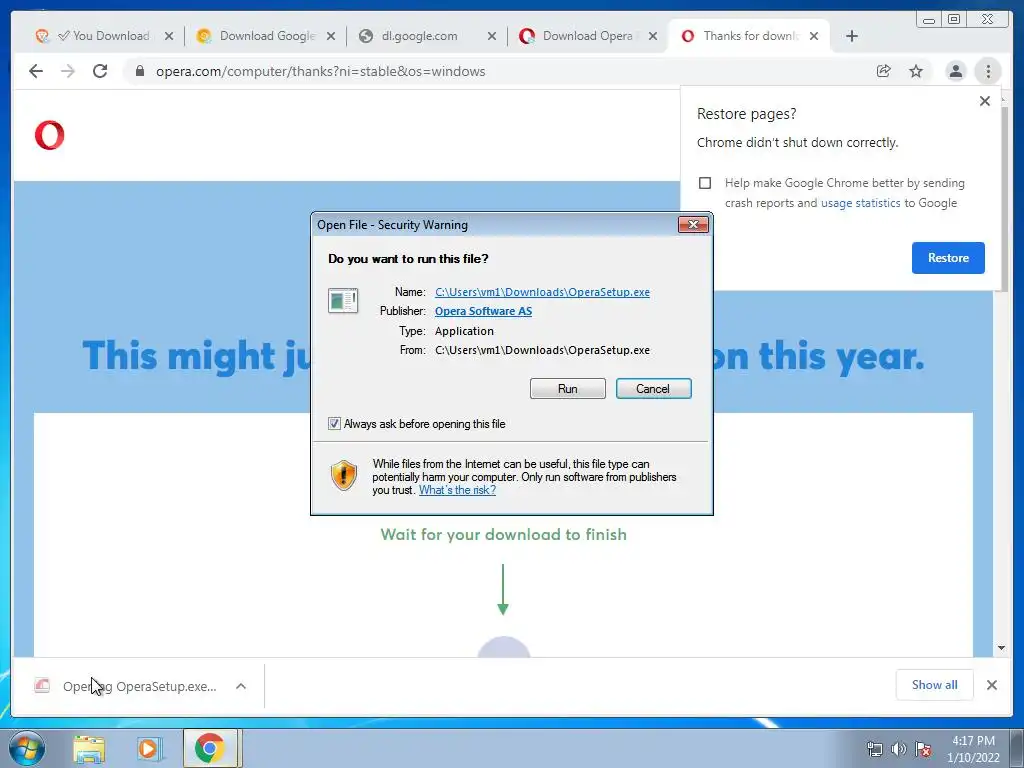Screen dimensions: 1024x768
Task: Click the site lock icon in address bar
Action: (x=139, y=71)
